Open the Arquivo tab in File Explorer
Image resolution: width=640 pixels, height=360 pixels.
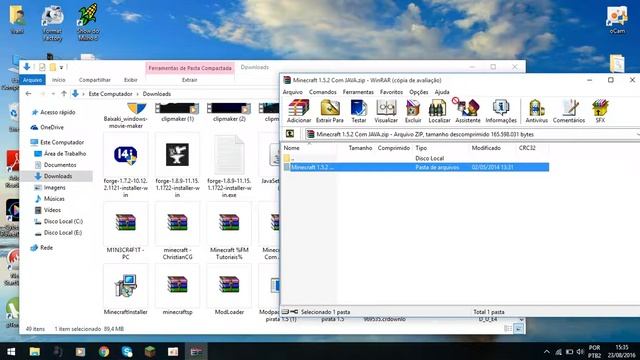click(x=32, y=80)
